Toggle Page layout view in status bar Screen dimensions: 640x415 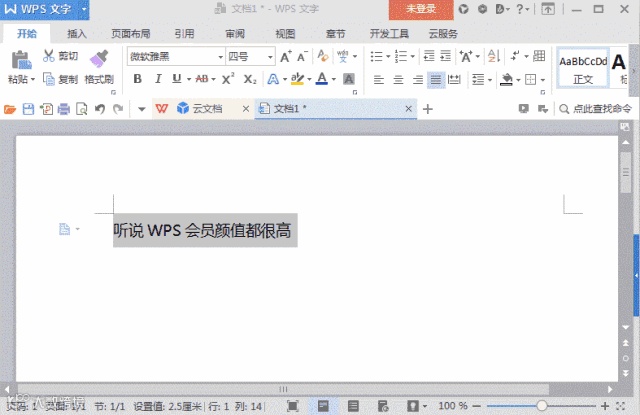(x=323, y=406)
